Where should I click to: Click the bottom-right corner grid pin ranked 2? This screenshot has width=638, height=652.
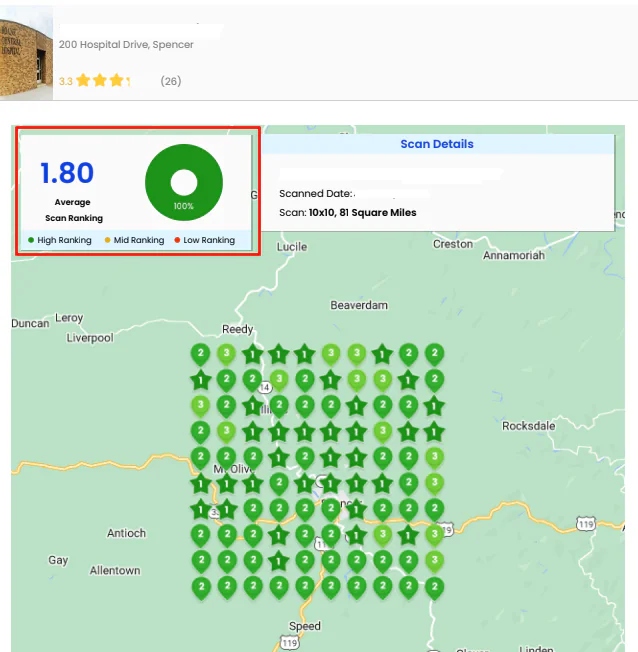435,588
